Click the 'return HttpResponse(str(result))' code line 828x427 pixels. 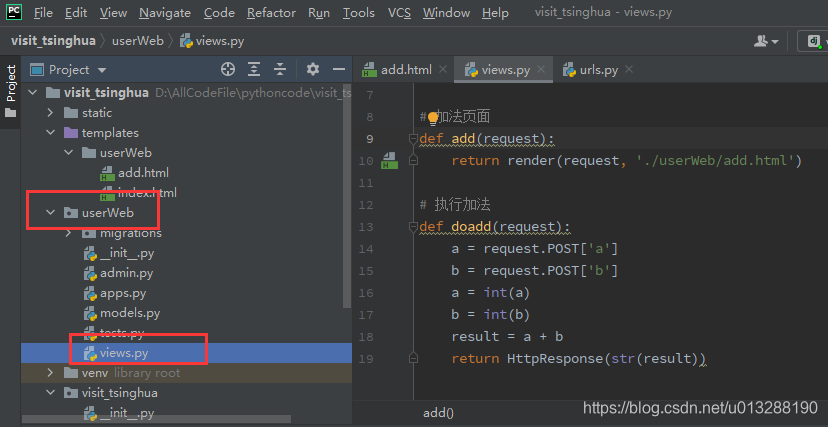[x=579, y=359]
